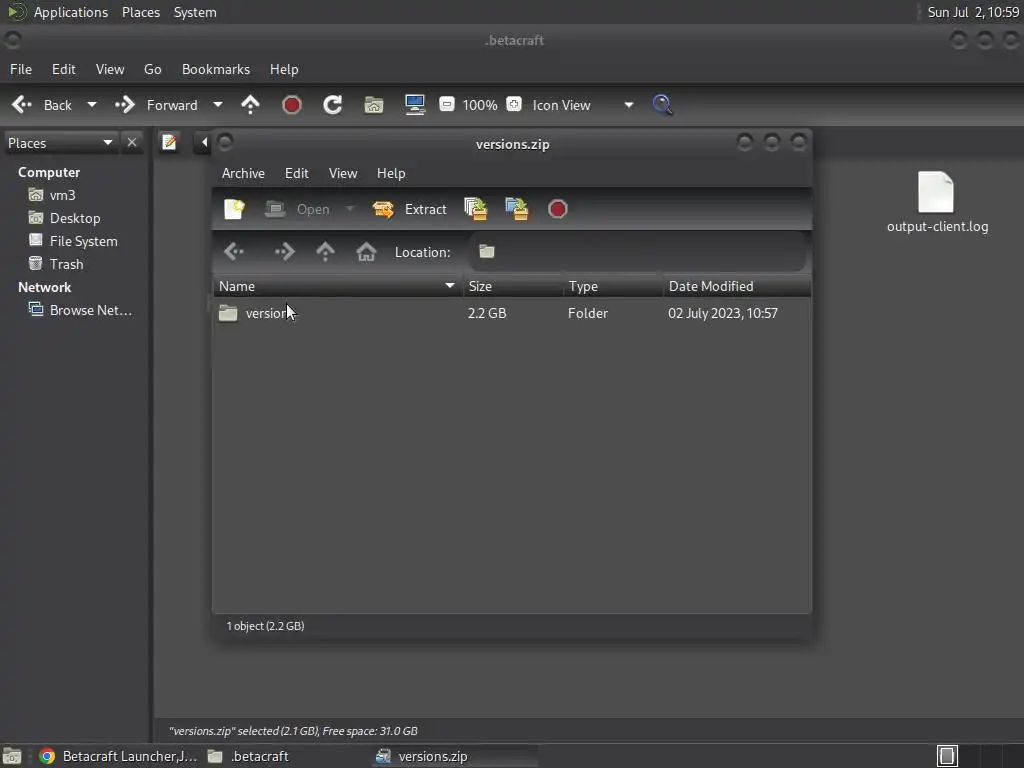Stop operation icon in archive manager

(x=558, y=209)
